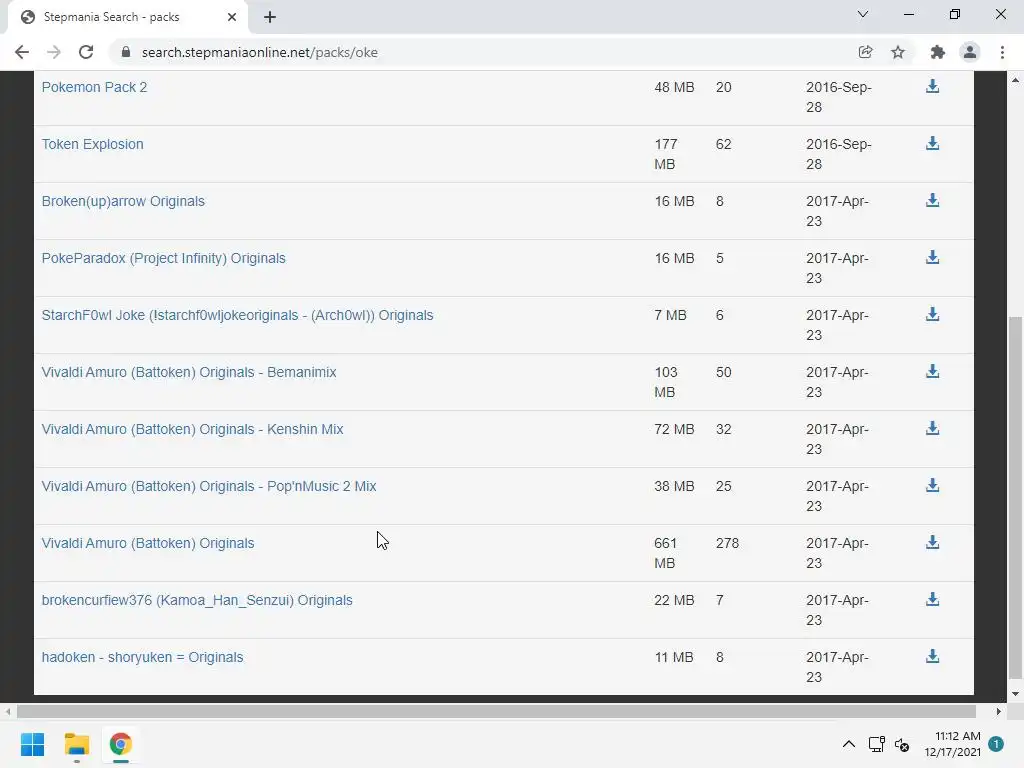Download Vivaldi Amuro Originals - Pop'nMusic 2 Mix
The height and width of the screenshot is (768, 1024).
pos(932,485)
